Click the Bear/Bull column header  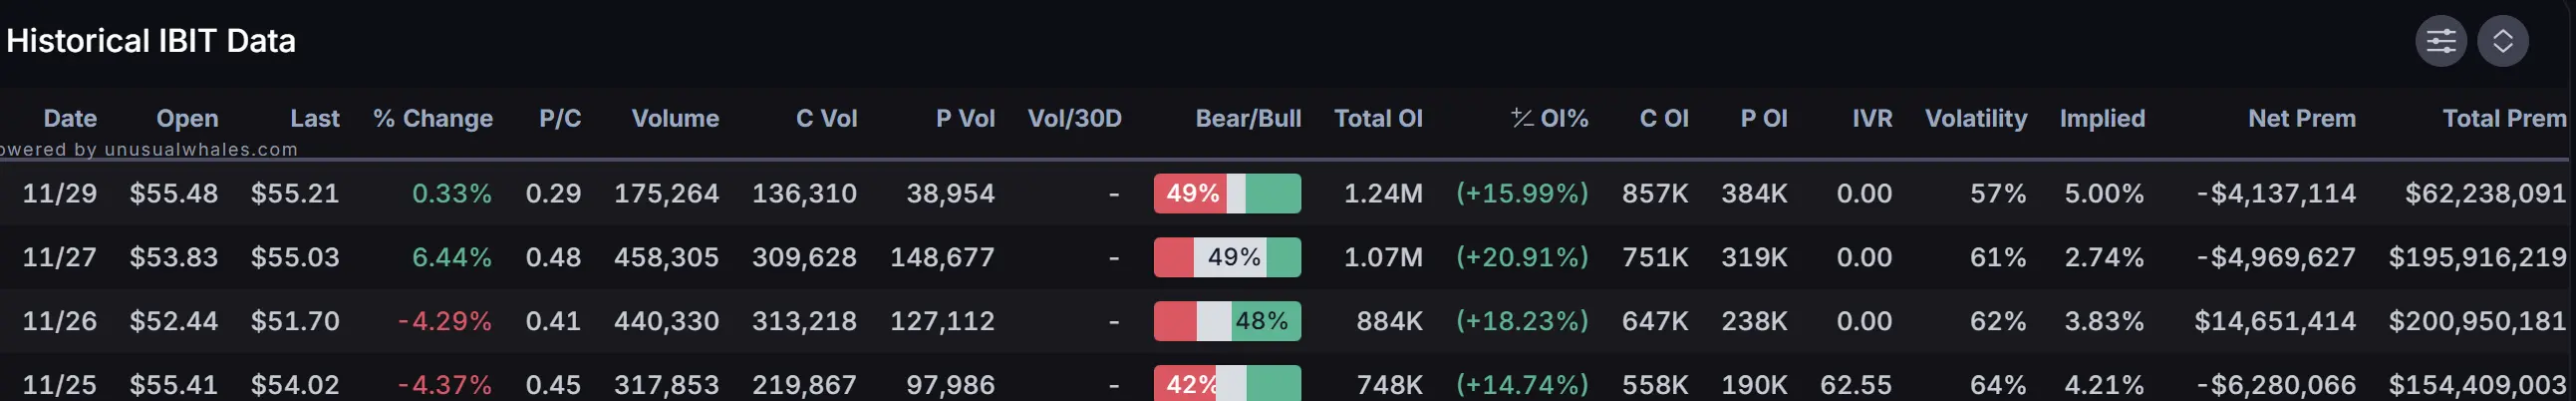[1248, 118]
